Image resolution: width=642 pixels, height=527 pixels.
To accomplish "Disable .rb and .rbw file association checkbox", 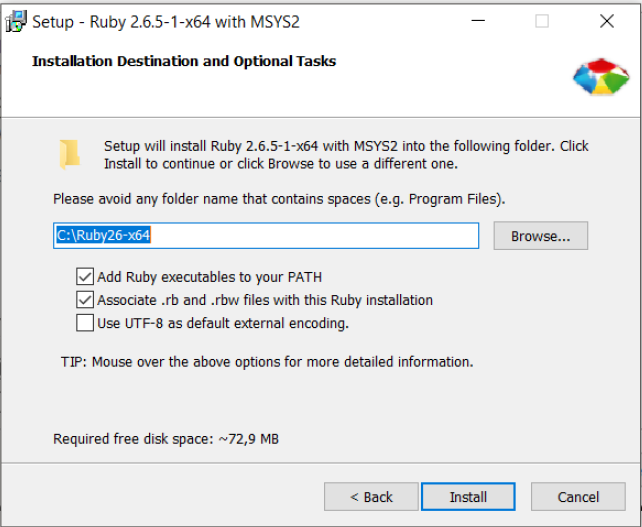I will click(x=85, y=300).
